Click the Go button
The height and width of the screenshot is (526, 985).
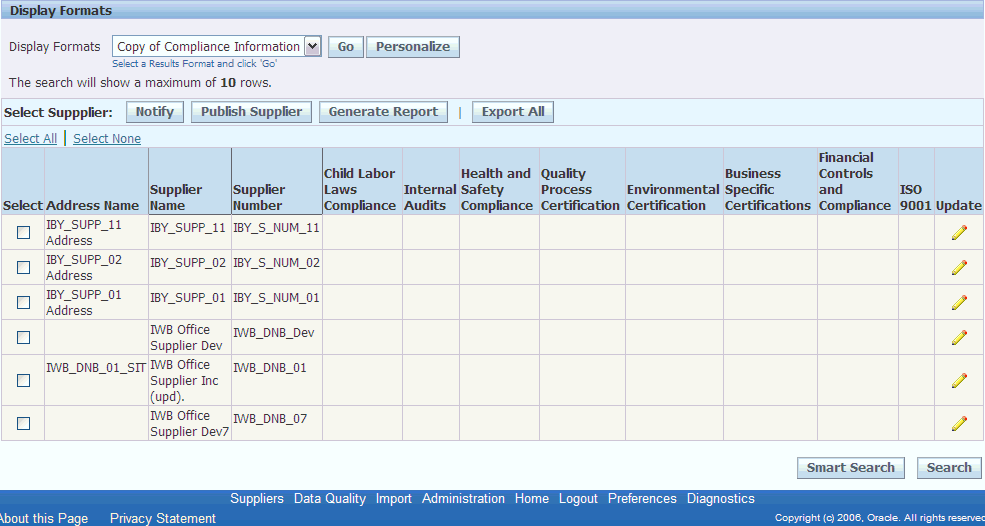coord(346,47)
